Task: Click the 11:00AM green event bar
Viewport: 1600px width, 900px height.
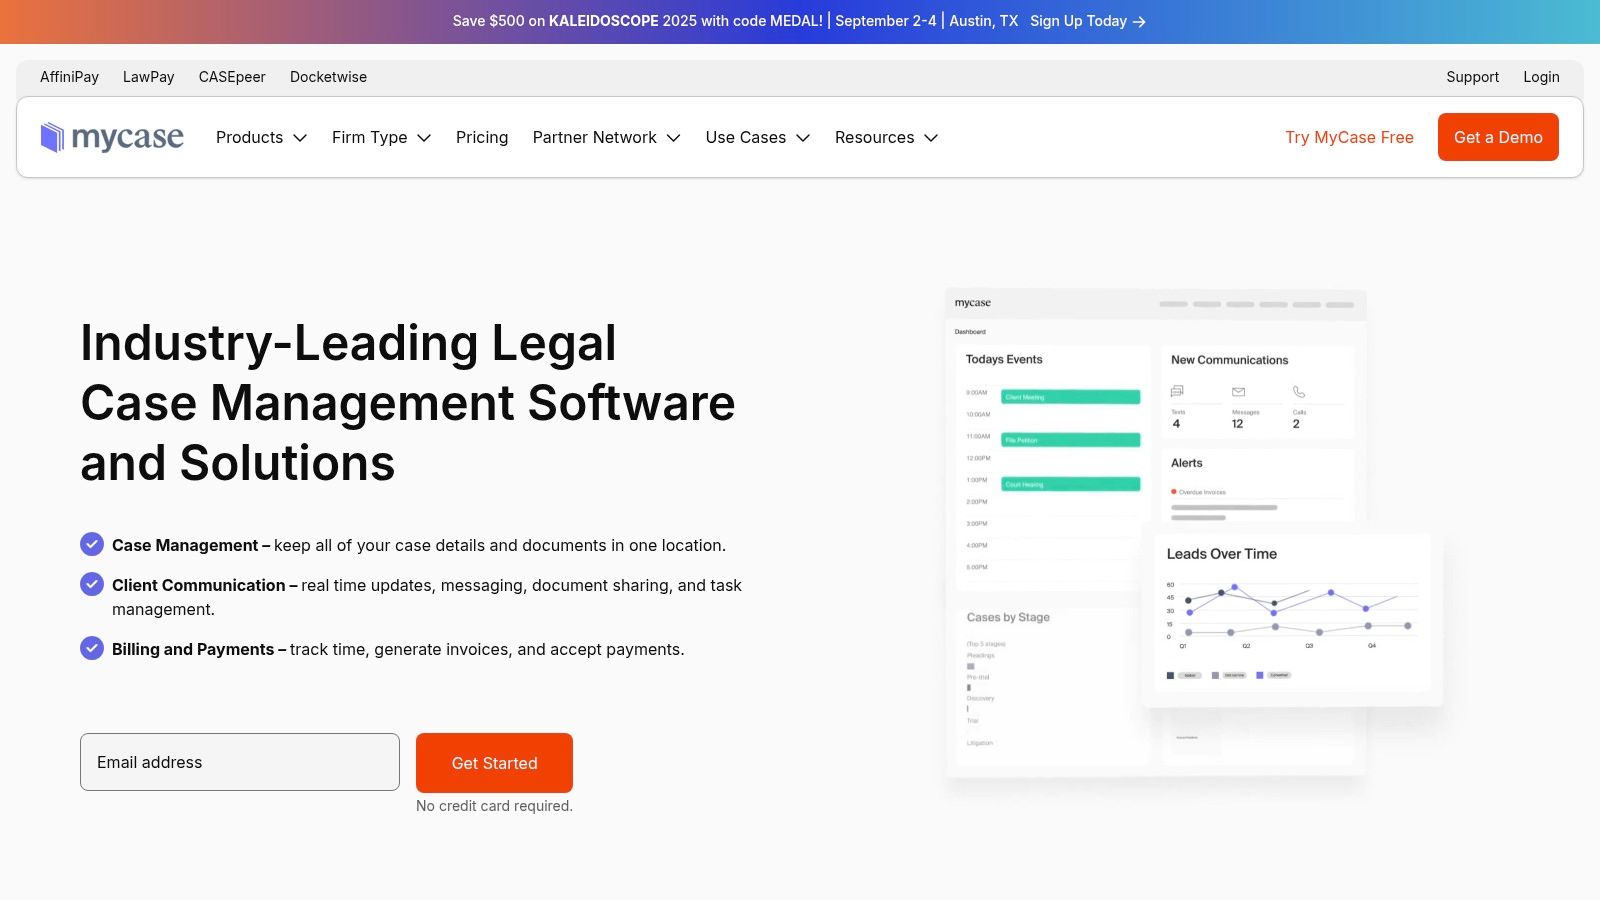Action: pos(1070,440)
